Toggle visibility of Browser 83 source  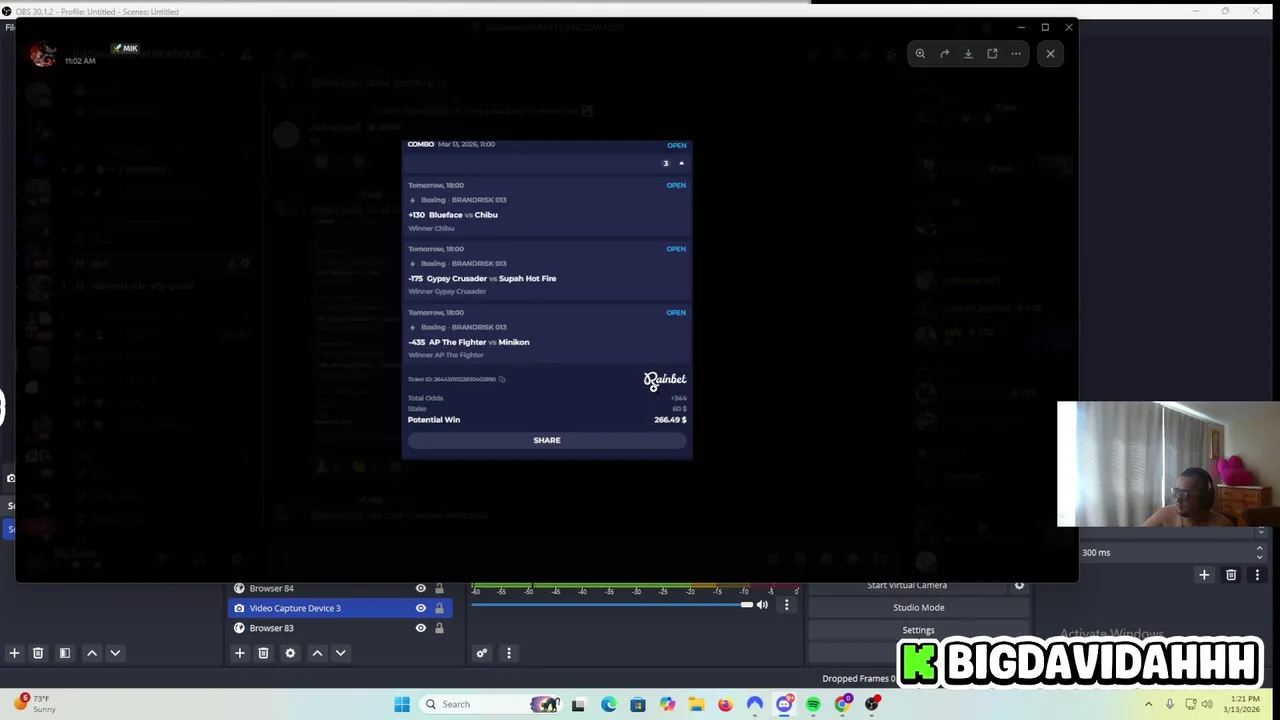[420, 628]
